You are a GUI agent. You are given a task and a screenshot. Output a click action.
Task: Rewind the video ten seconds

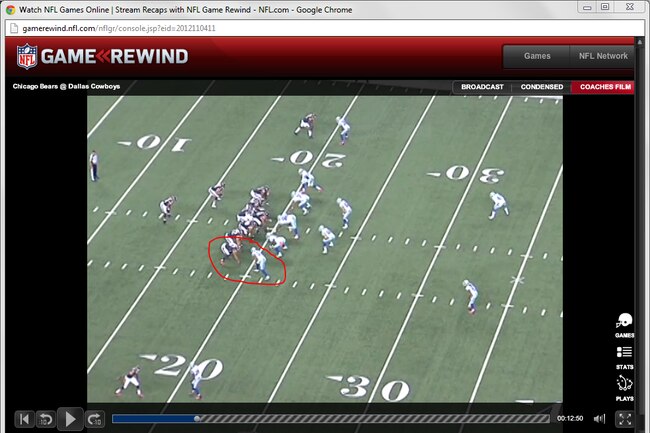[46, 419]
